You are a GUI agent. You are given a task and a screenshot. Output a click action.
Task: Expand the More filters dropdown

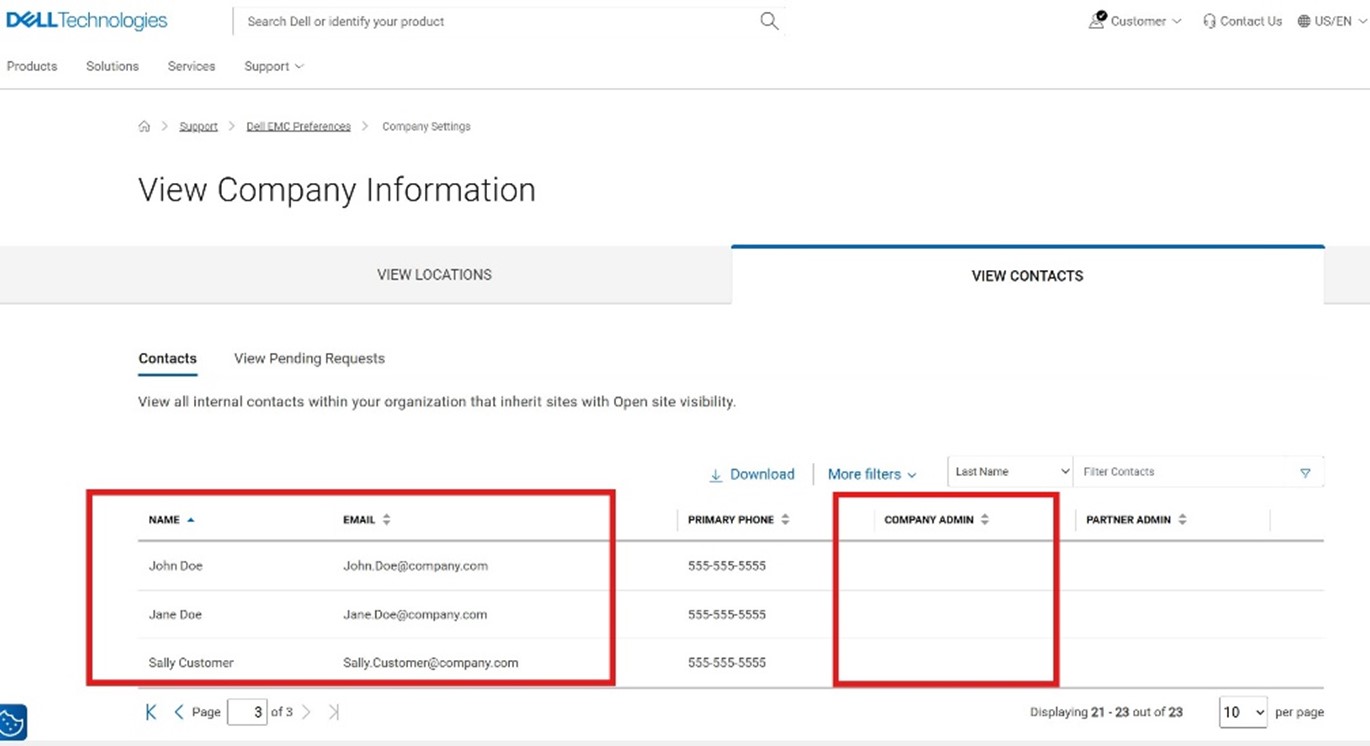[x=871, y=475]
